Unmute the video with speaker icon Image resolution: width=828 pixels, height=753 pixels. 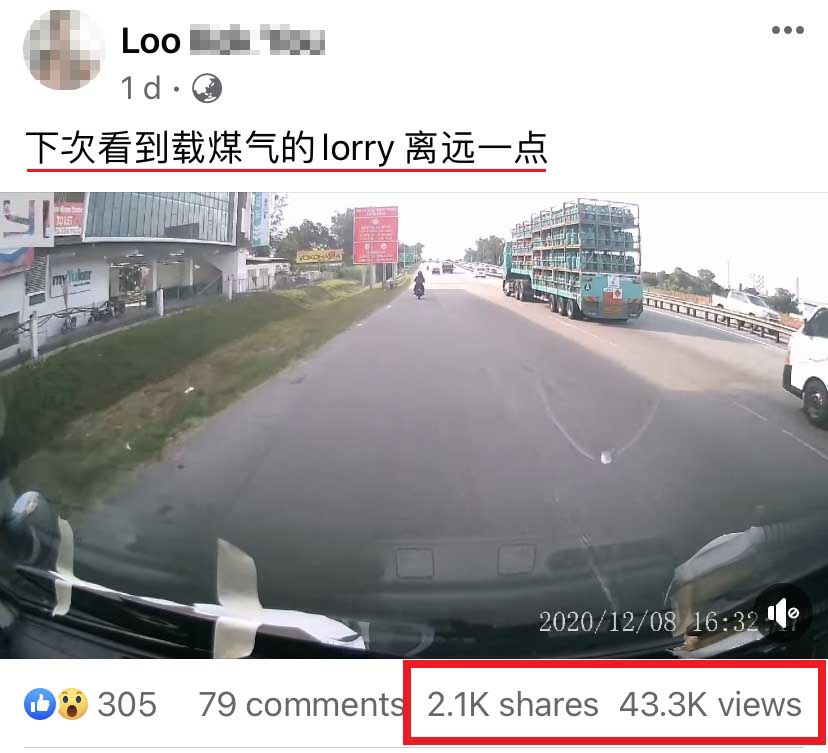click(x=783, y=614)
